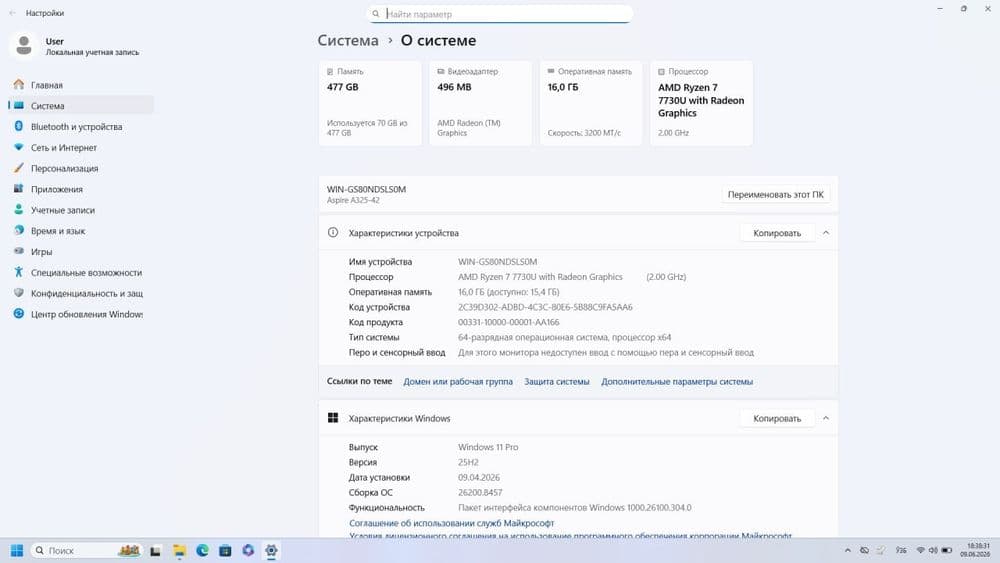The width and height of the screenshot is (1000, 563).
Task: Open Microsoft Store from the taskbar
Action: tap(225, 550)
